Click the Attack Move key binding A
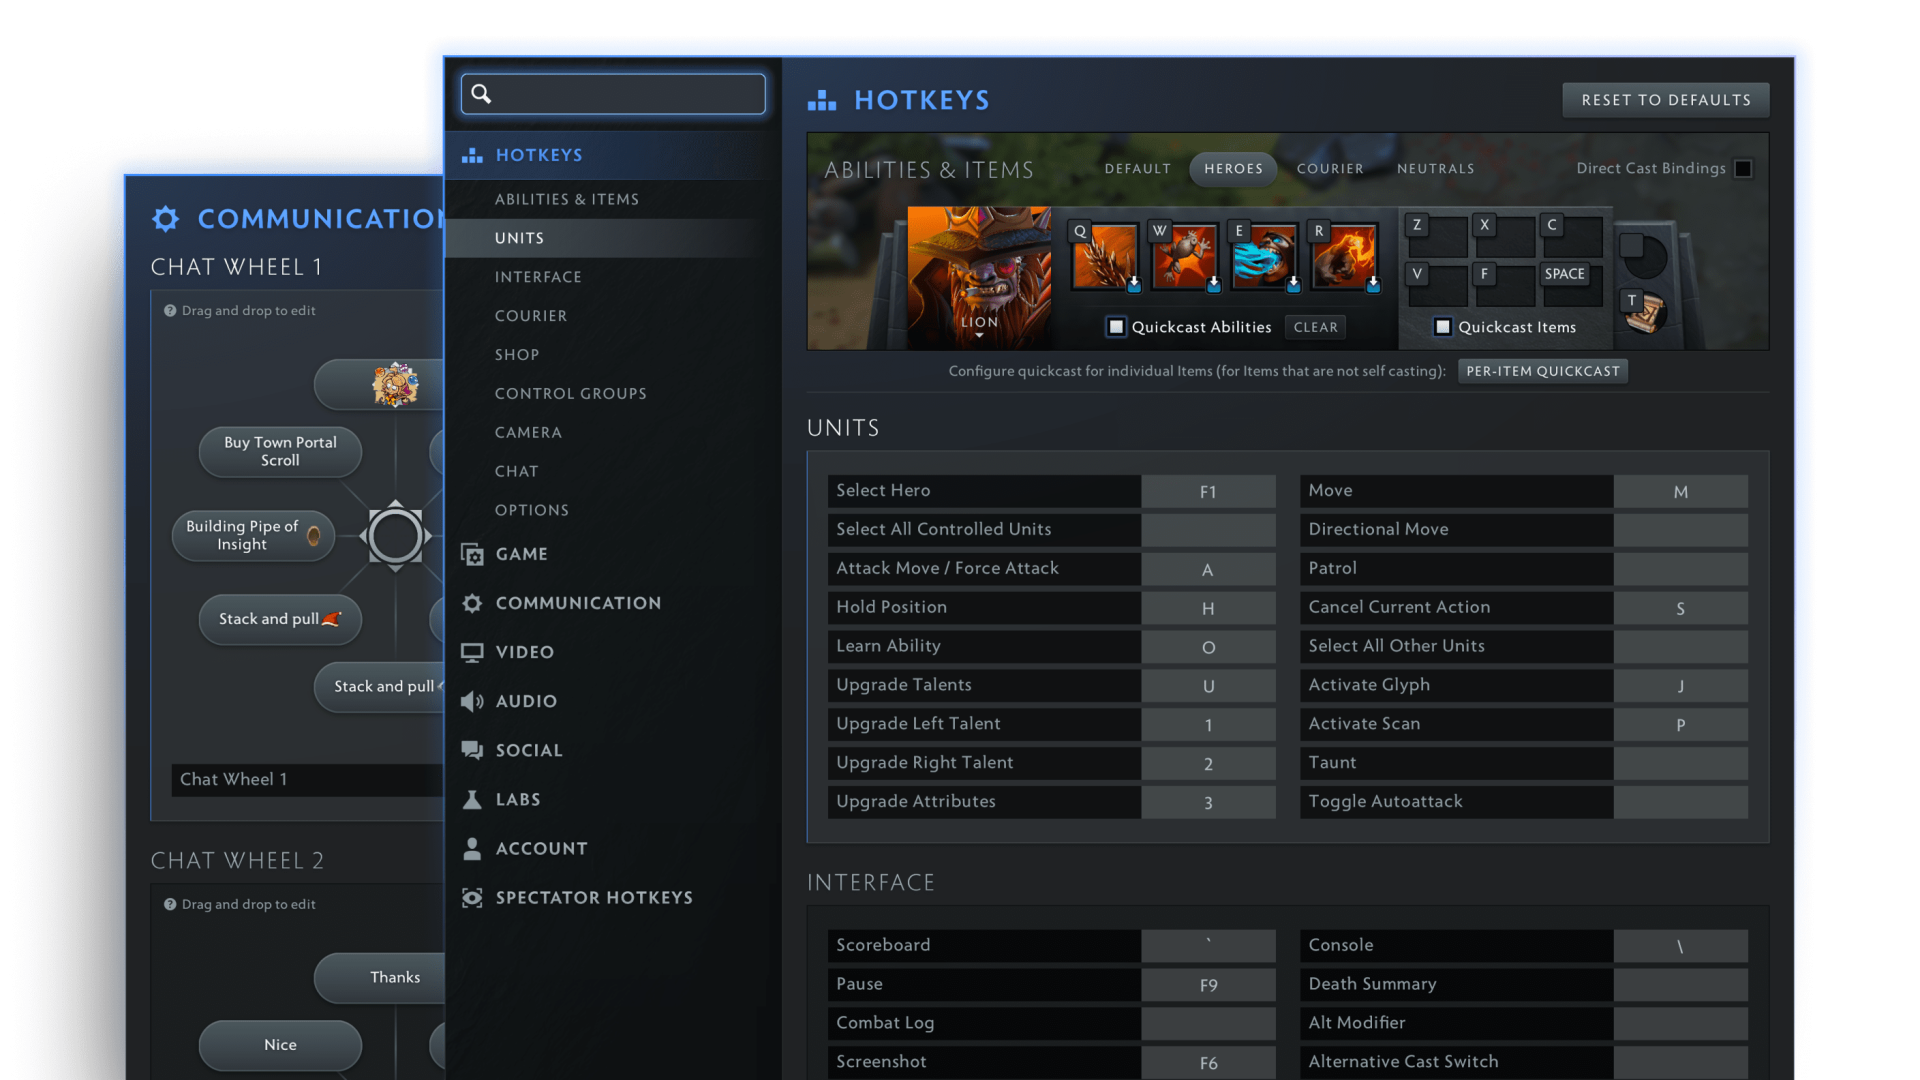The height and width of the screenshot is (1080, 1920). tap(1208, 569)
